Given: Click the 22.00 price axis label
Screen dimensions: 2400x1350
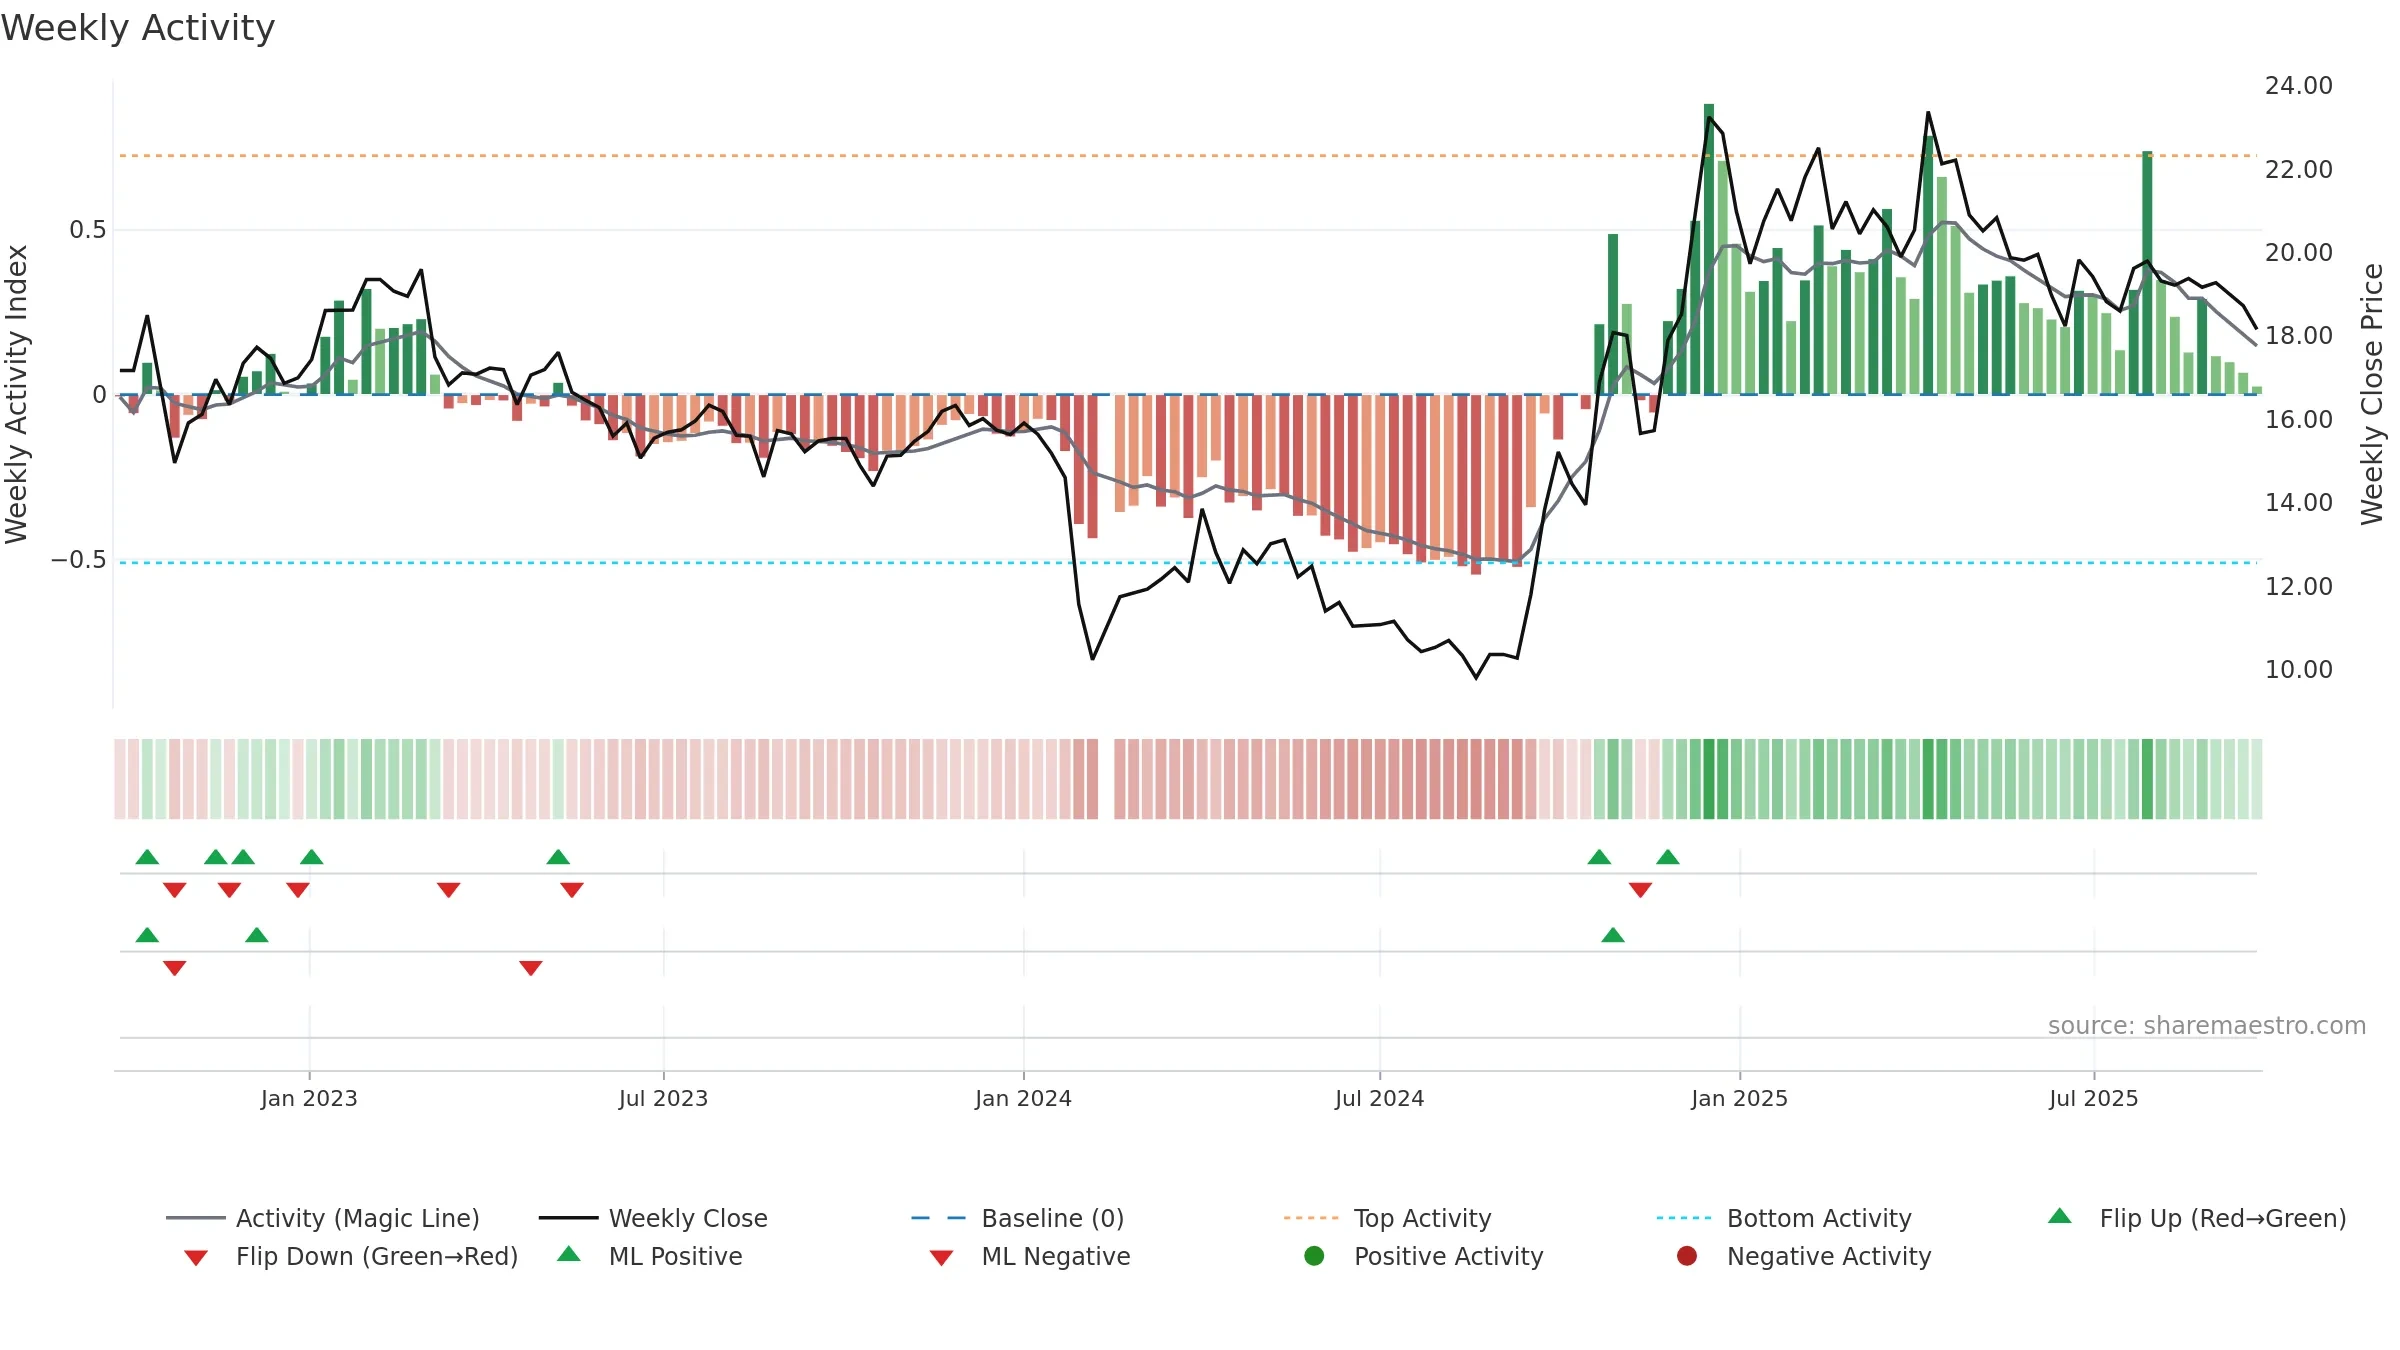Looking at the screenshot, I should click(2298, 169).
